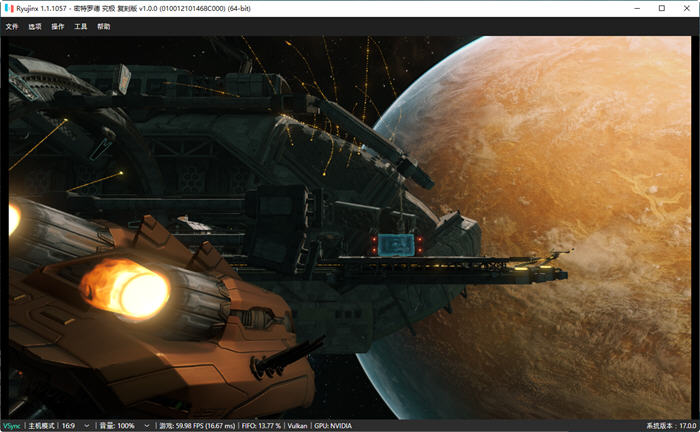Viewport: 700px width, 432px height.
Task: Click the 16:9 aspect ratio label
Action: tap(68, 426)
